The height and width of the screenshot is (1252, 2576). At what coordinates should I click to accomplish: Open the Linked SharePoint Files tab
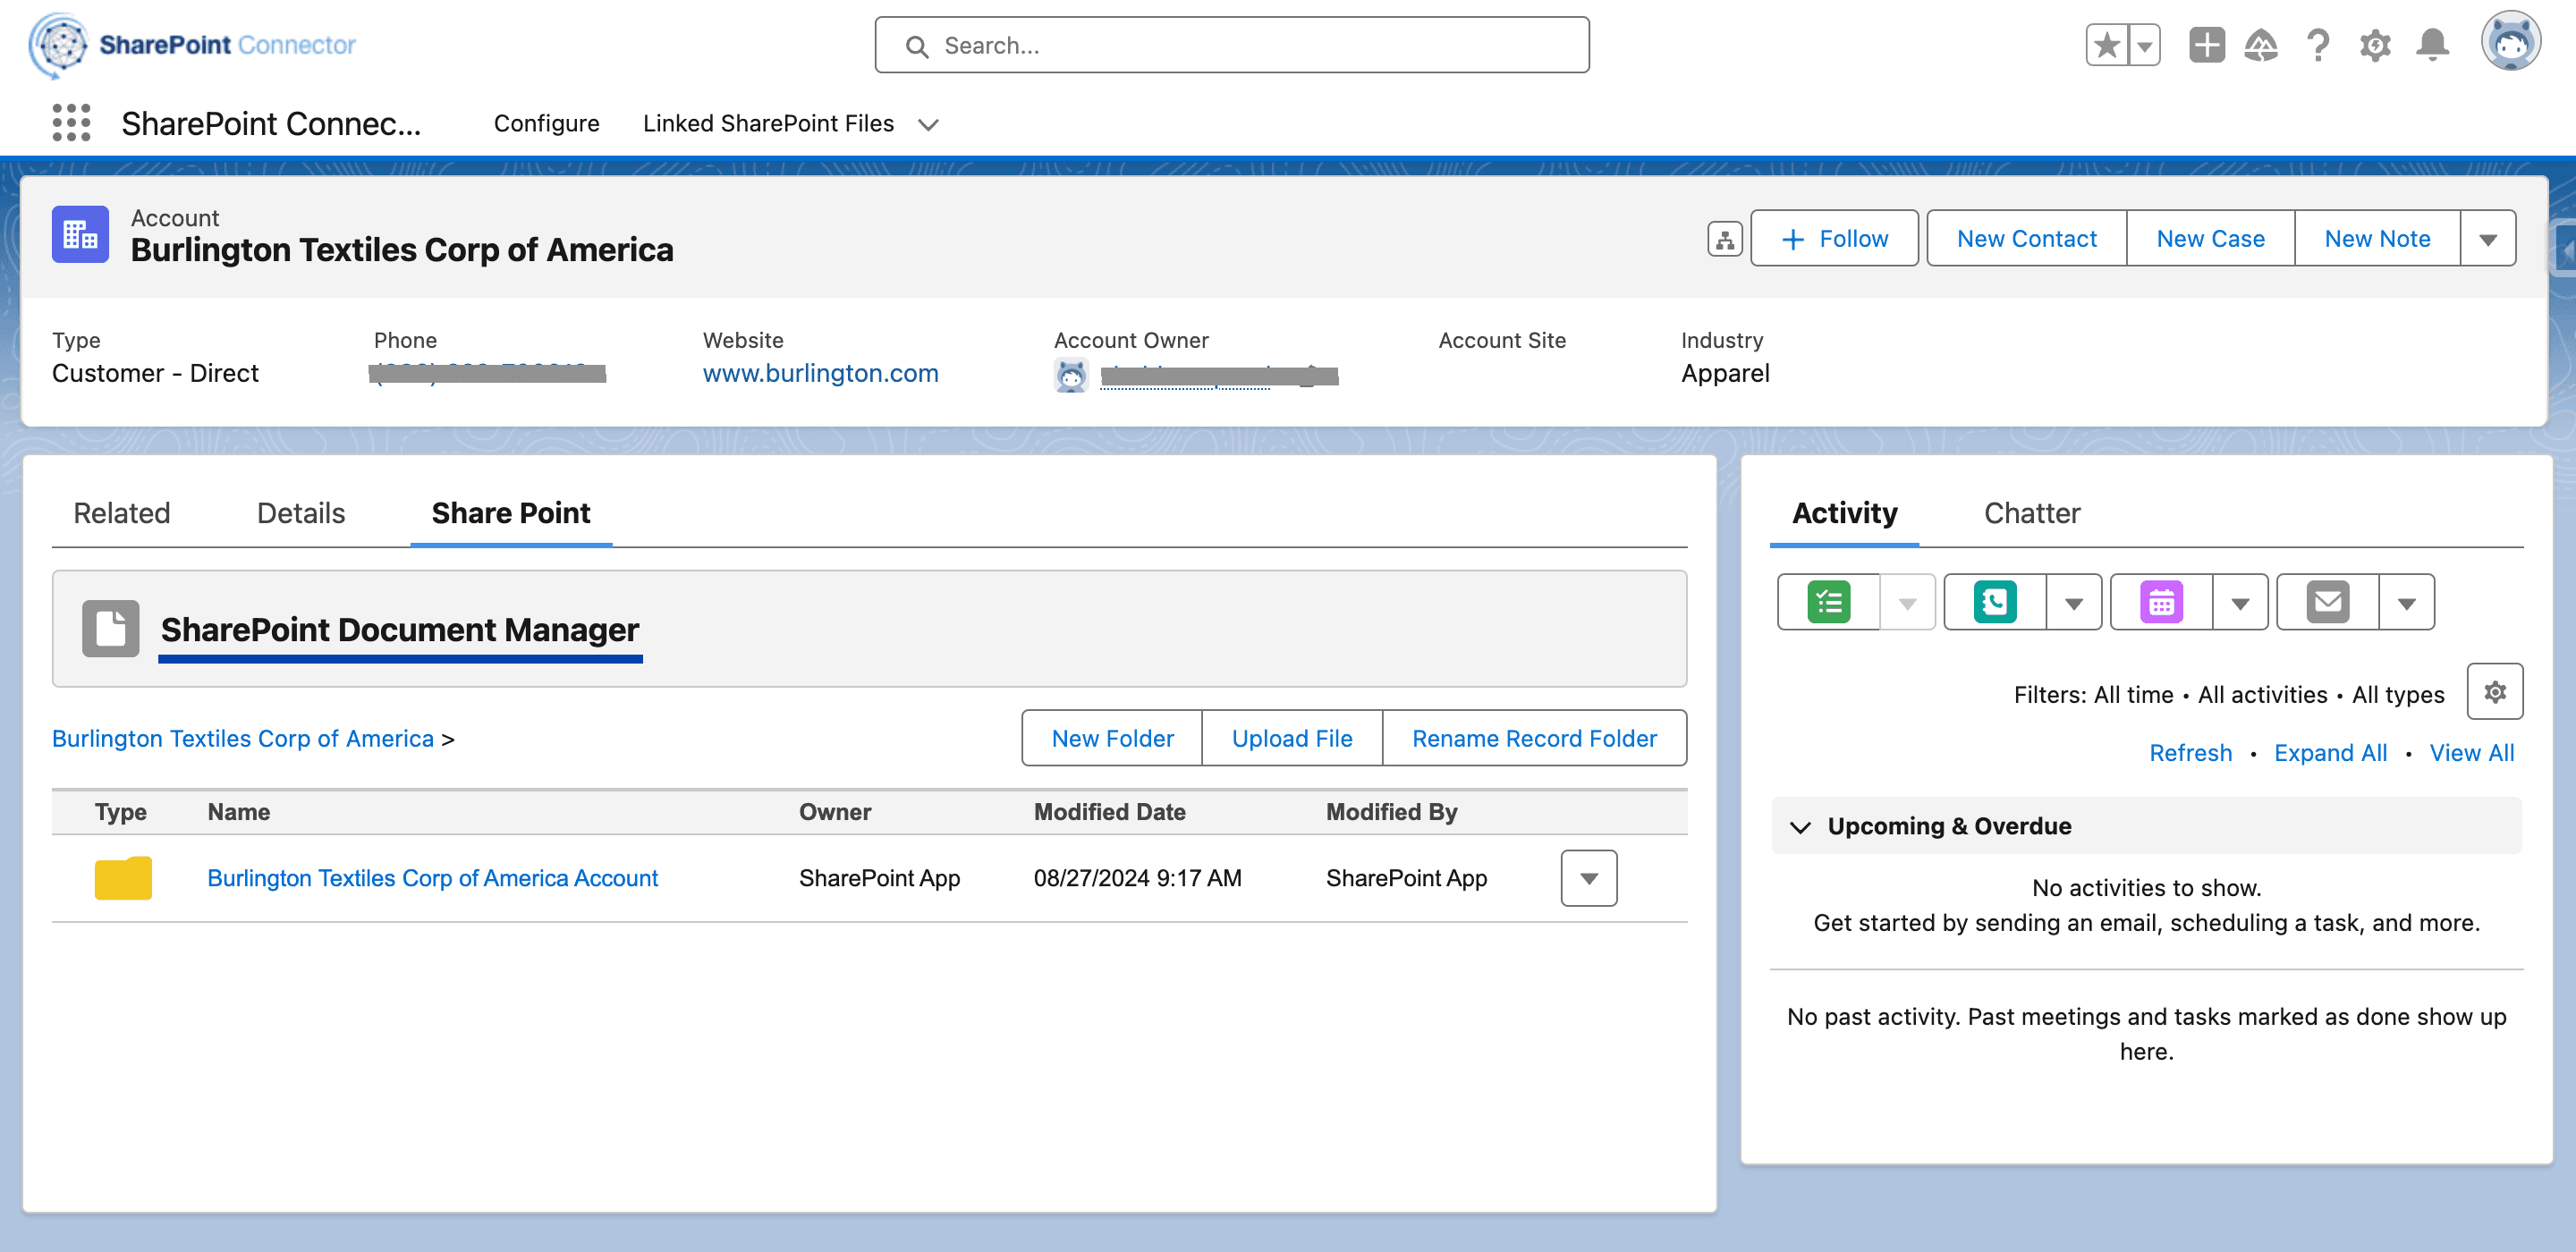tap(768, 123)
